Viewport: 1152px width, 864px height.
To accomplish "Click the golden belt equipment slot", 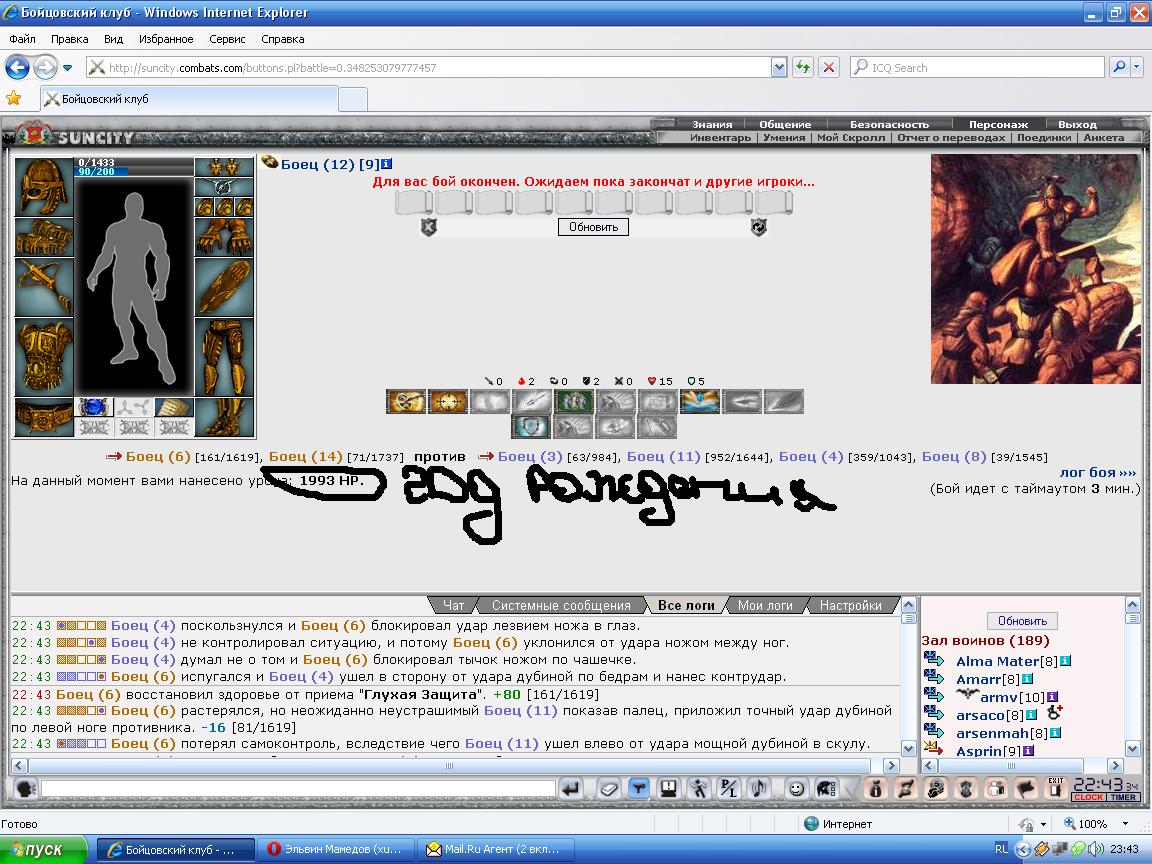I will pos(44,417).
